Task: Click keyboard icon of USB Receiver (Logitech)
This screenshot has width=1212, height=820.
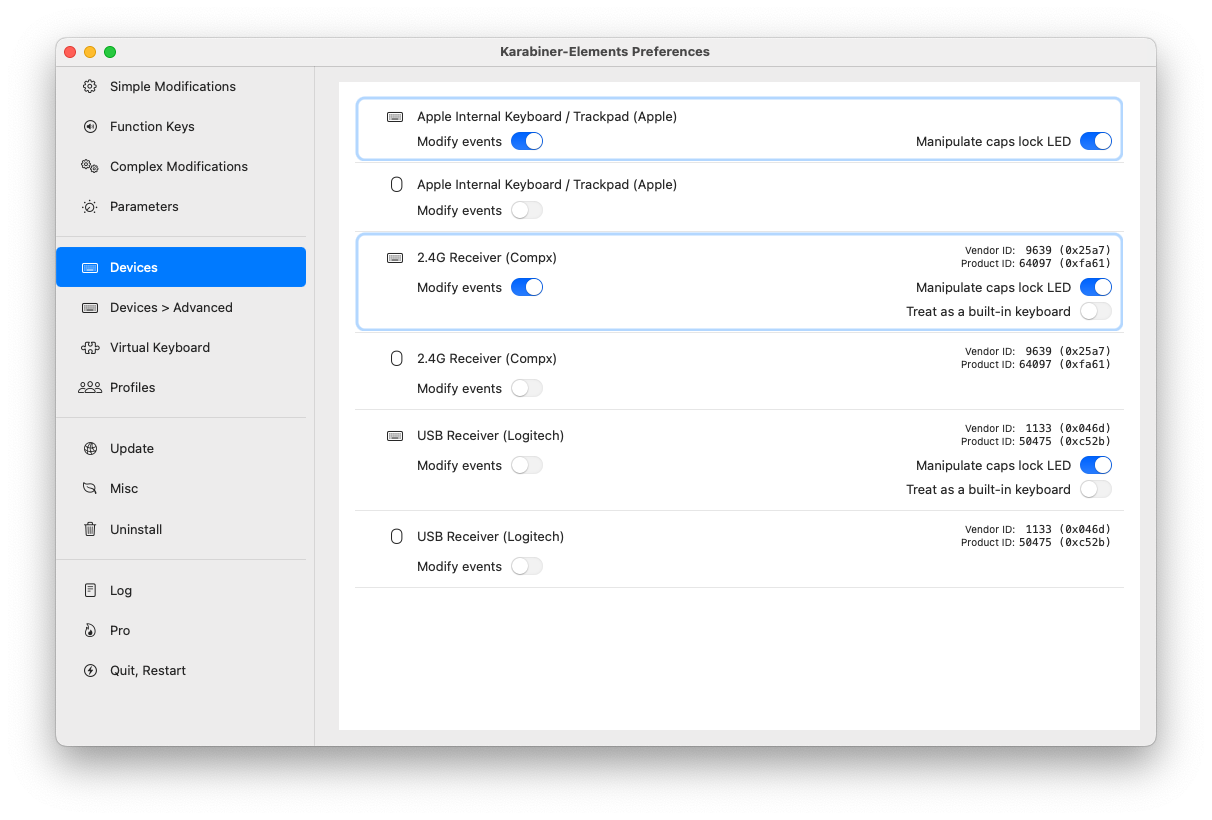Action: pyautogui.click(x=395, y=436)
